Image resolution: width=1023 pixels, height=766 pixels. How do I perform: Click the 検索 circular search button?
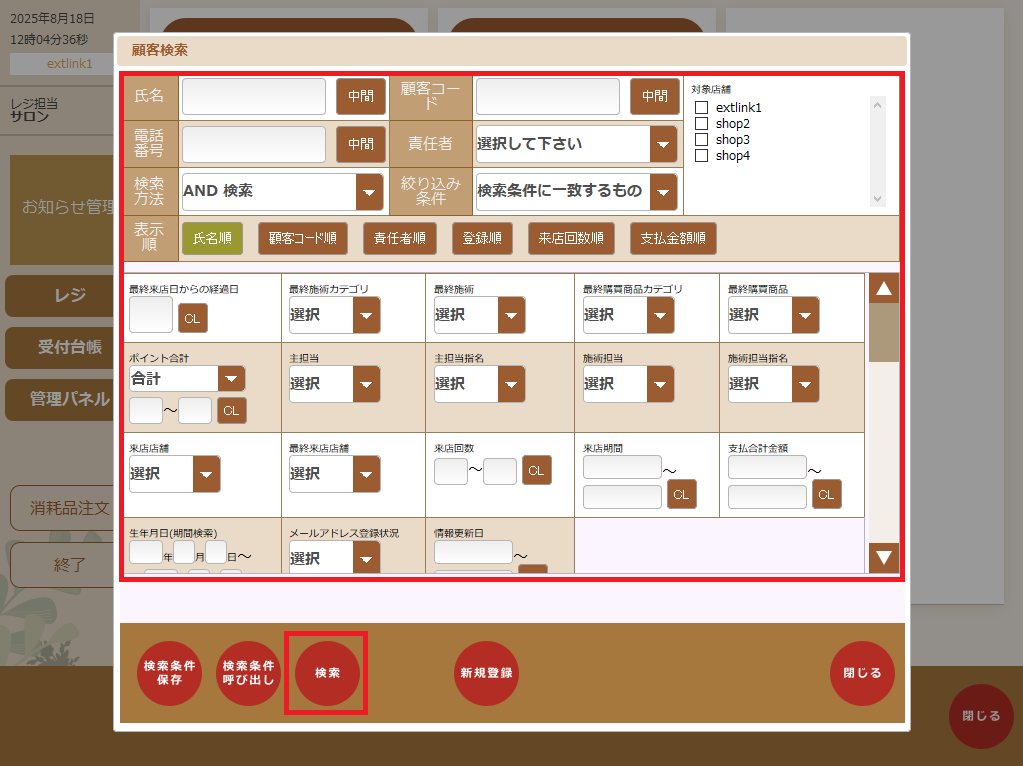[x=325, y=673]
